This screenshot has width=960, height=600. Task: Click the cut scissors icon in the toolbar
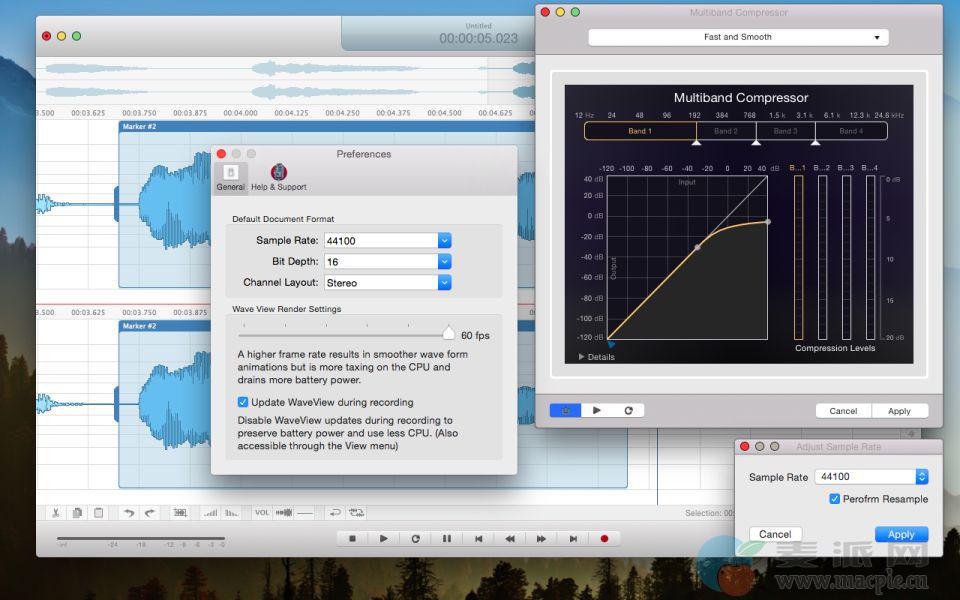click(x=55, y=513)
